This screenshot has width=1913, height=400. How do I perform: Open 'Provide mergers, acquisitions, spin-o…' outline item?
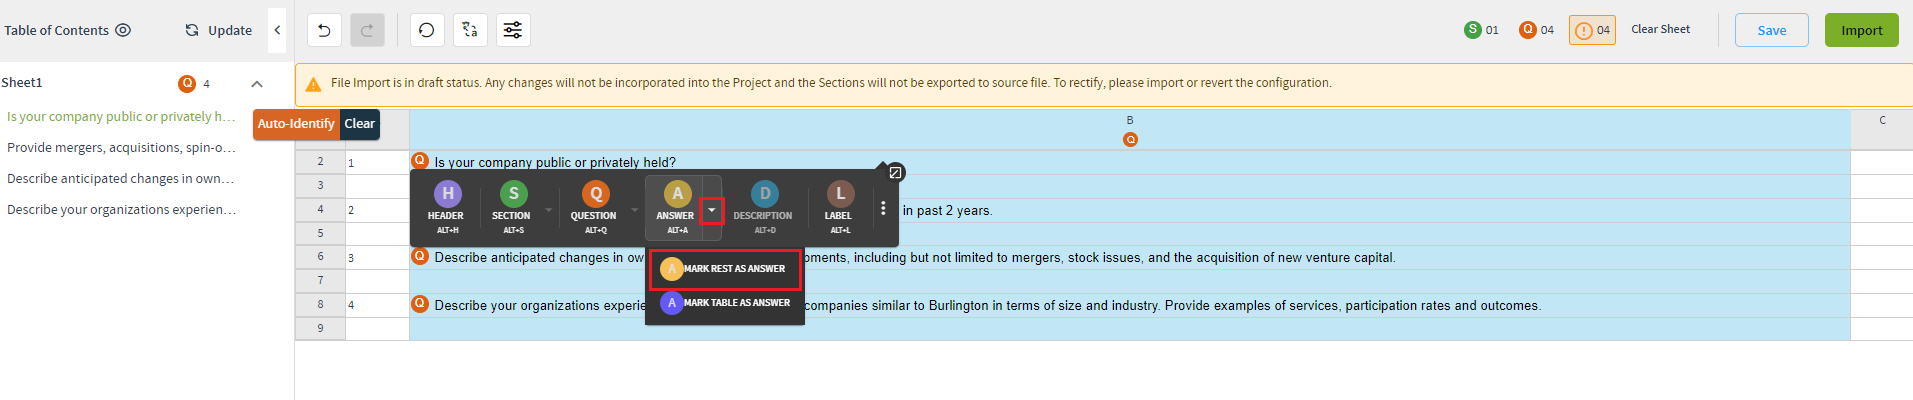tap(121, 148)
